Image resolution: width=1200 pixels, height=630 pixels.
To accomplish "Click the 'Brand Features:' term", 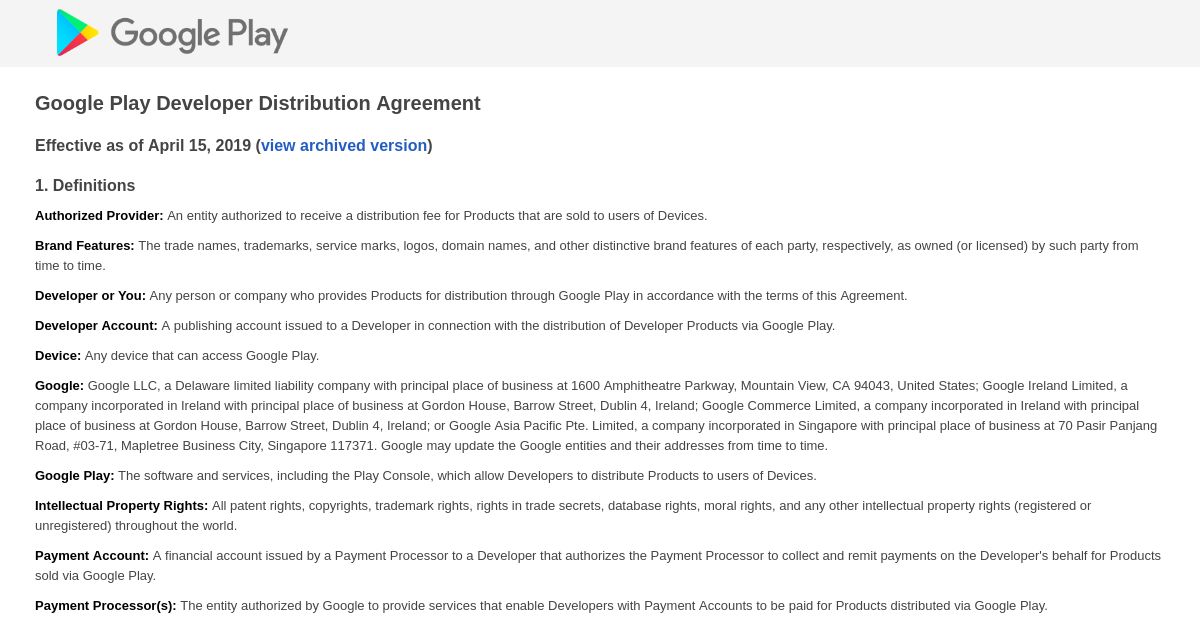I will point(85,246).
